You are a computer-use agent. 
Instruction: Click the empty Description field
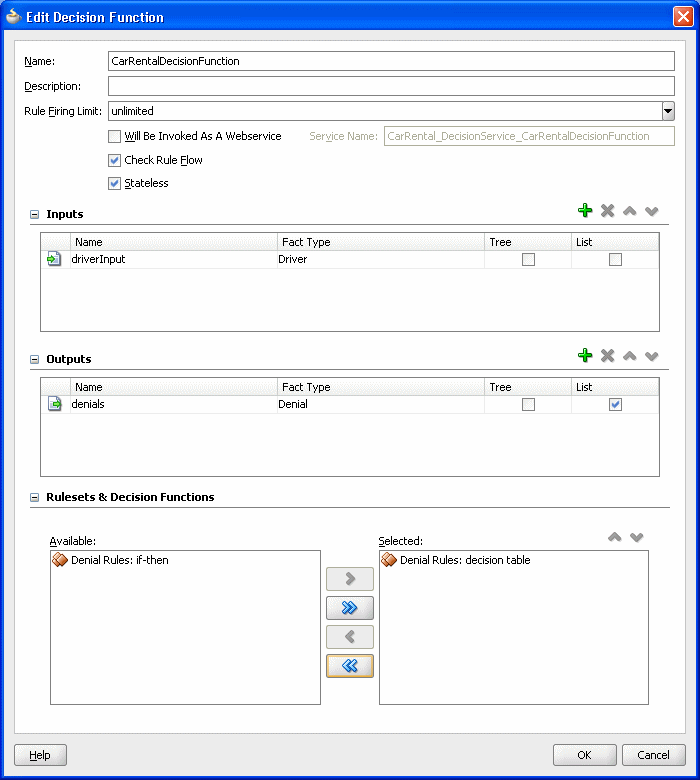pos(391,86)
